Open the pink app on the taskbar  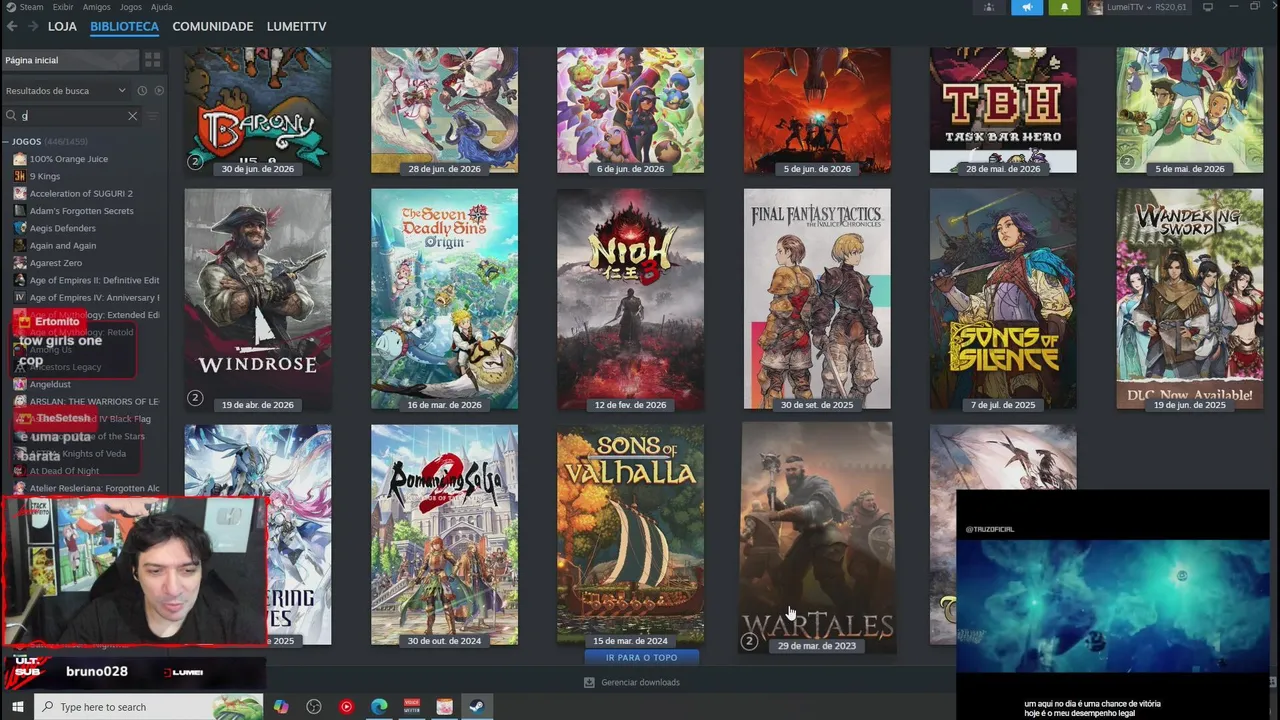[x=444, y=707]
